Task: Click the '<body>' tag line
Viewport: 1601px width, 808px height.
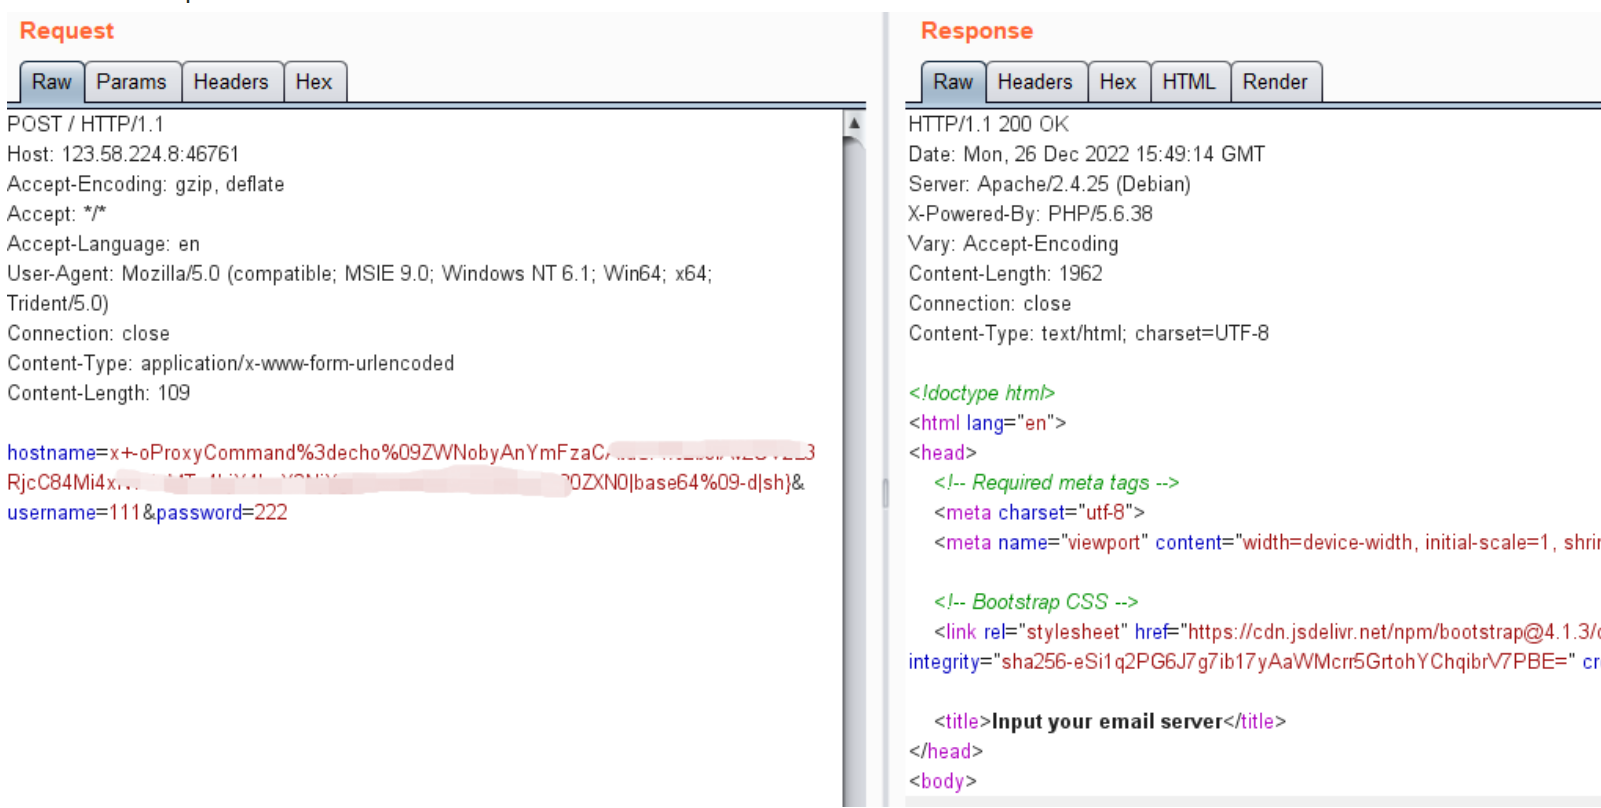Action: 942,782
